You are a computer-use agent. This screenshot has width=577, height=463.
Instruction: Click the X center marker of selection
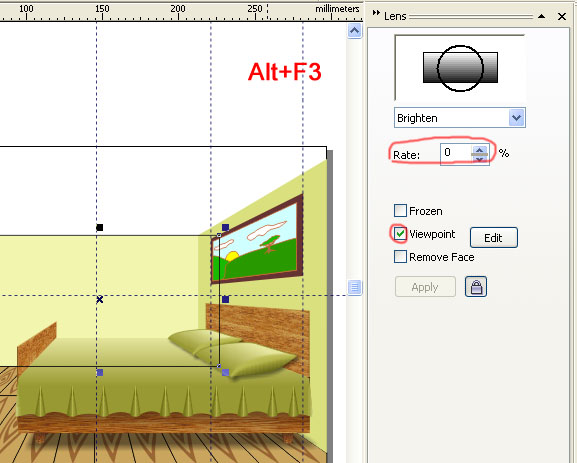tap(99, 300)
